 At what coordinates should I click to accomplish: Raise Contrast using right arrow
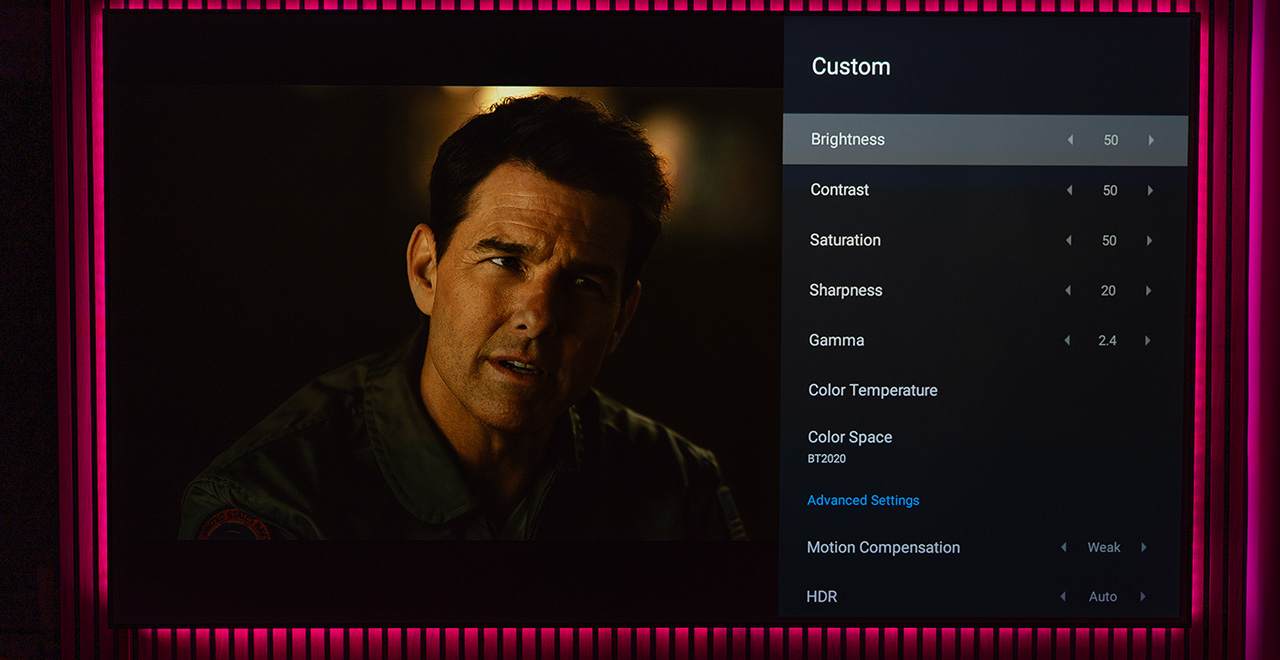click(x=1150, y=190)
